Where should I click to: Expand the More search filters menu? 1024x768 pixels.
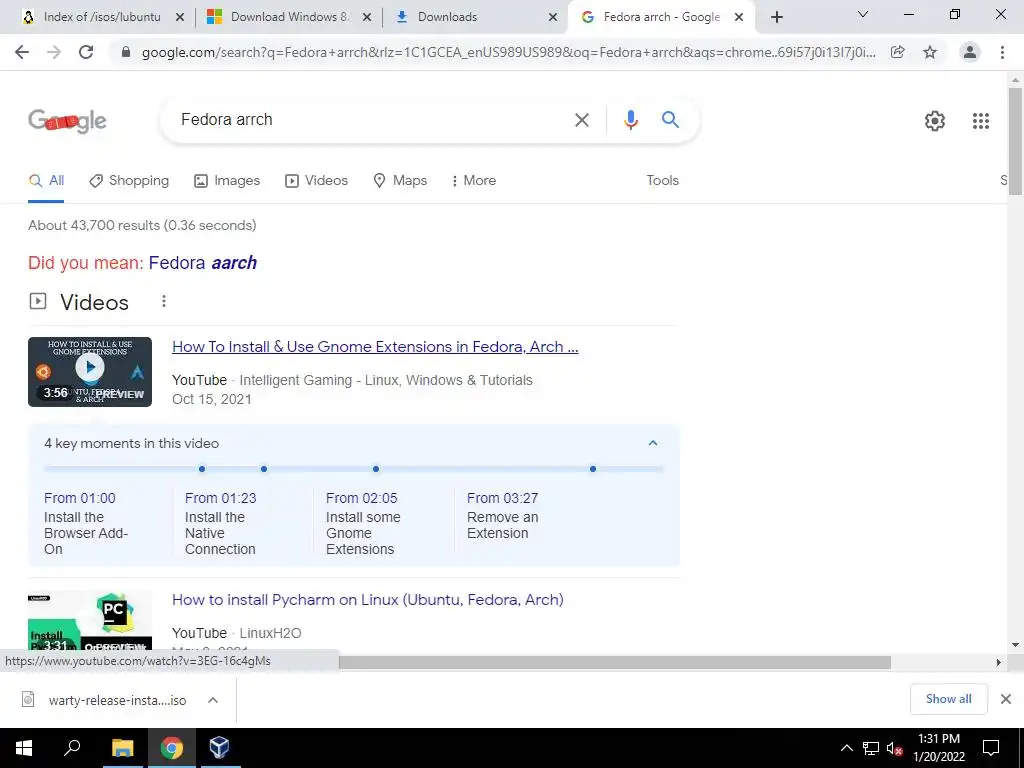click(474, 181)
